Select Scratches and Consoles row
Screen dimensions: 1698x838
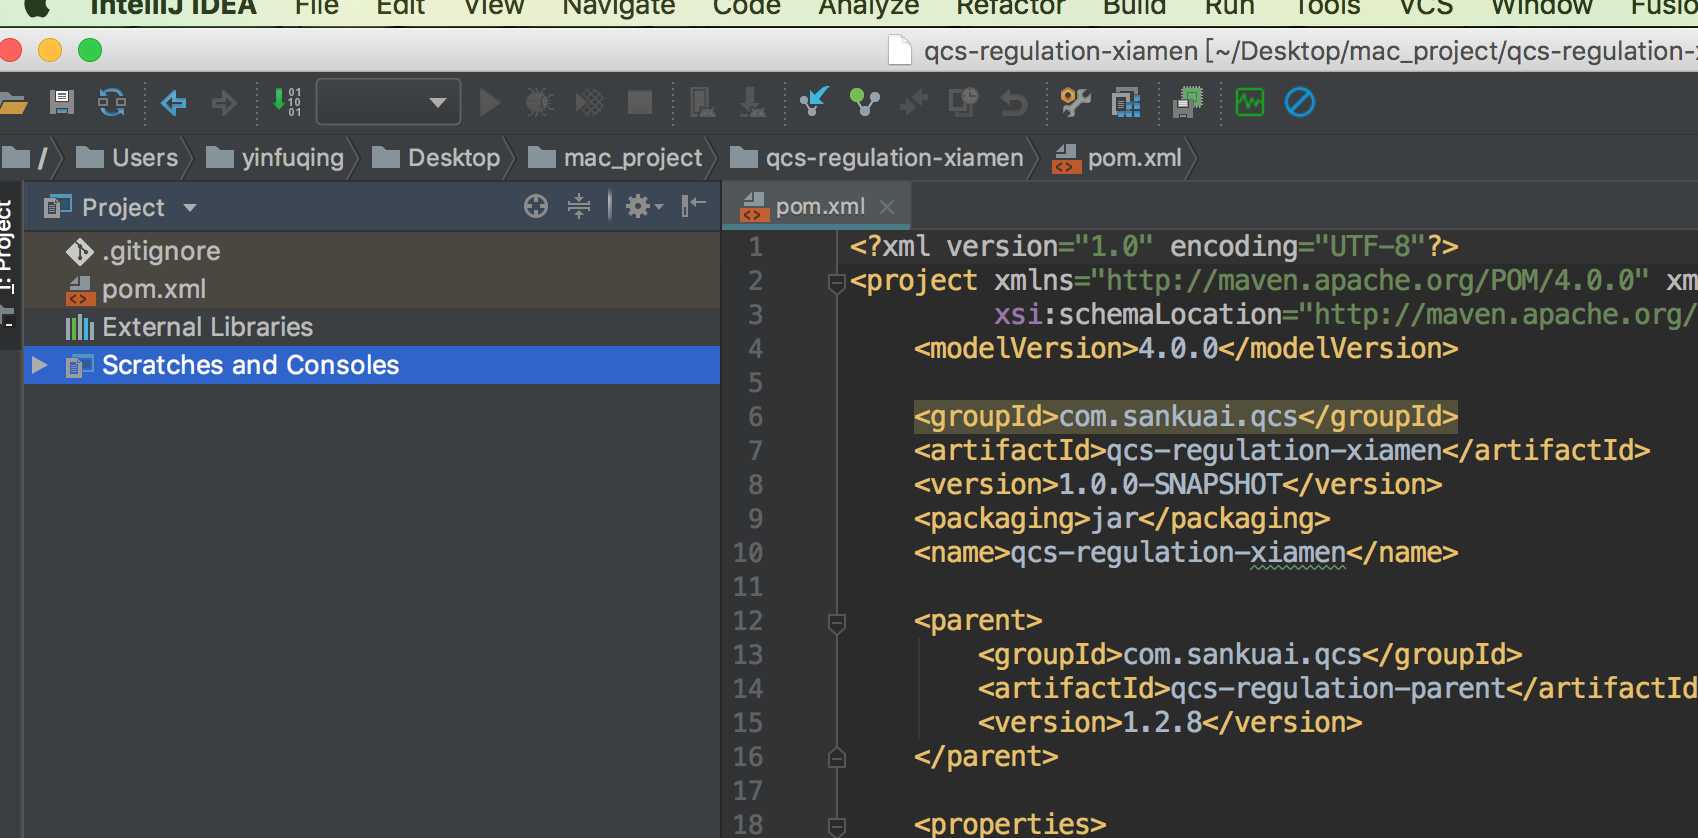pos(371,365)
